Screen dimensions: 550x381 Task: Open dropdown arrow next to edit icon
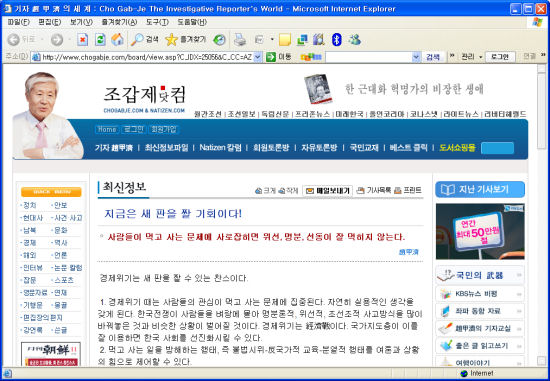coord(272,40)
